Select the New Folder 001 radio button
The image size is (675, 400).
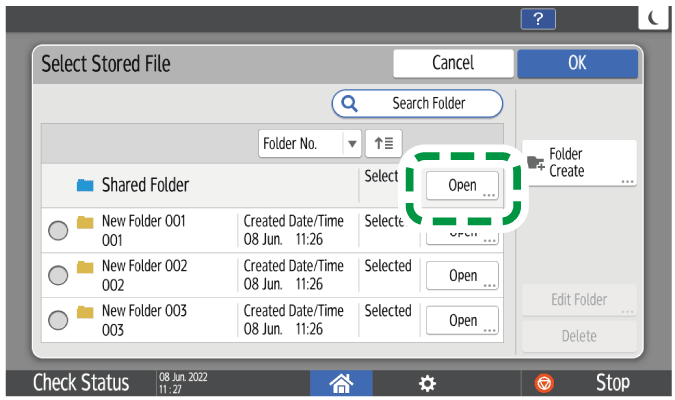(59, 230)
